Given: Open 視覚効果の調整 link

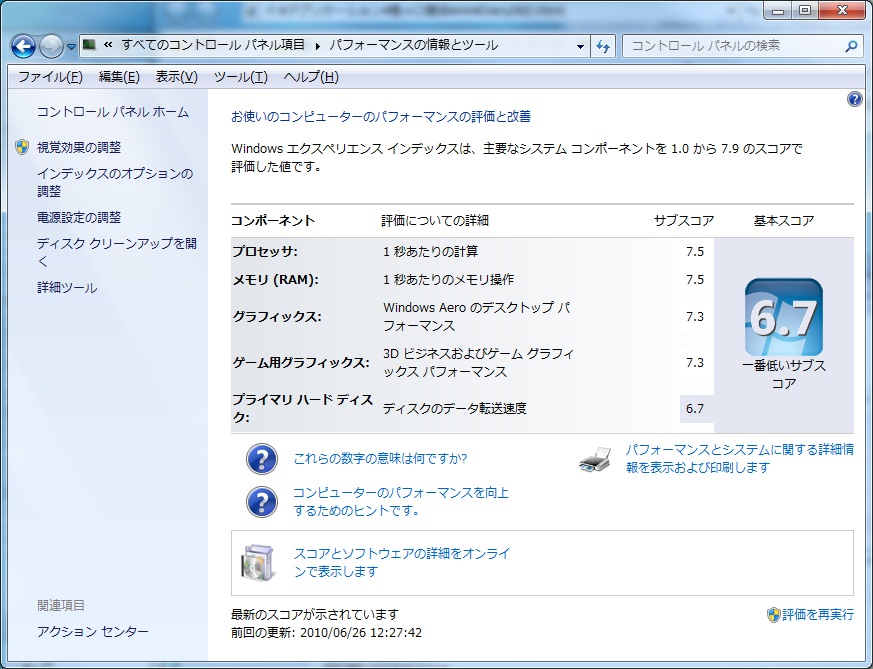Looking at the screenshot, I should pos(79,147).
